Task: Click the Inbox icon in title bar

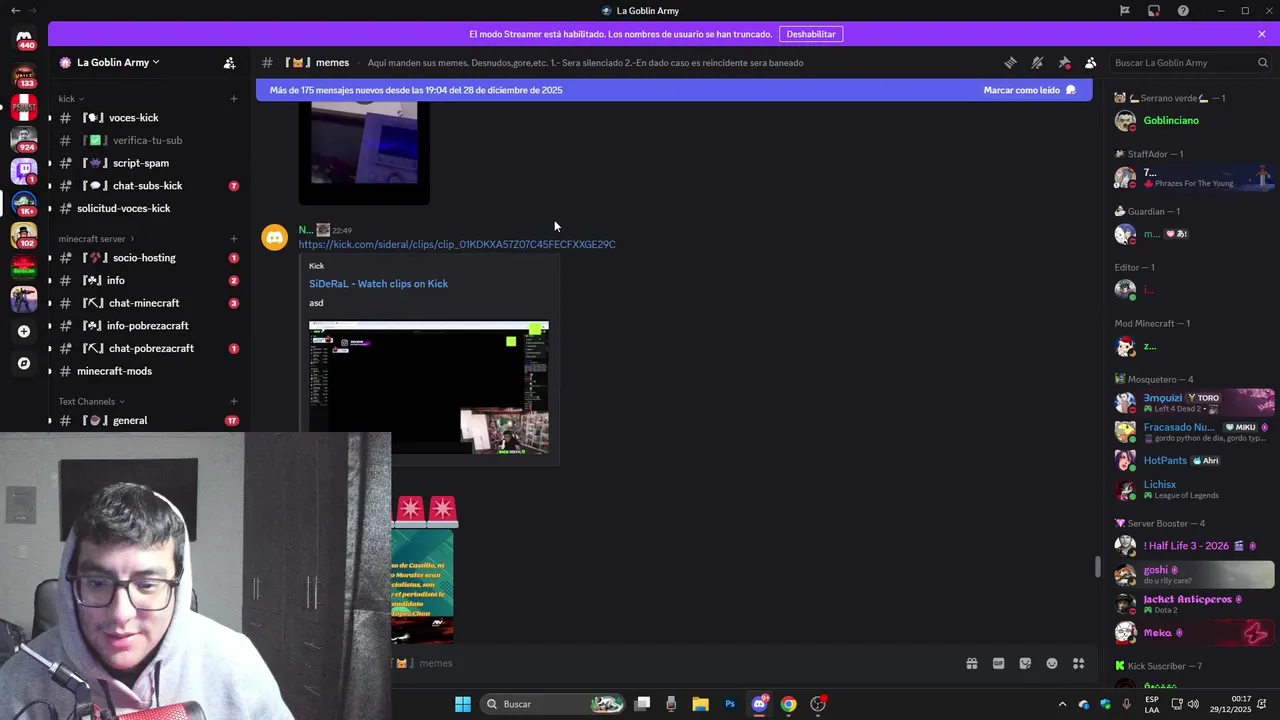Action: pos(1154,11)
